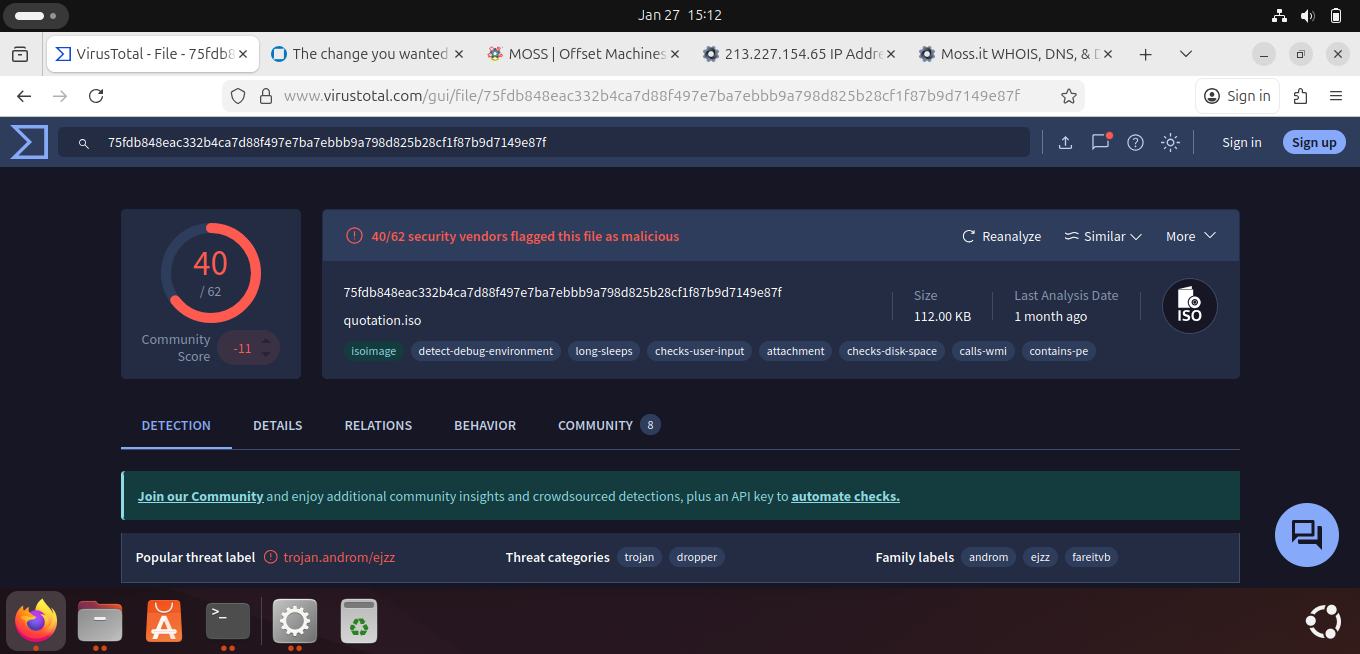Toggle the light/dark theme sun icon
1360x654 pixels.
(1170, 143)
